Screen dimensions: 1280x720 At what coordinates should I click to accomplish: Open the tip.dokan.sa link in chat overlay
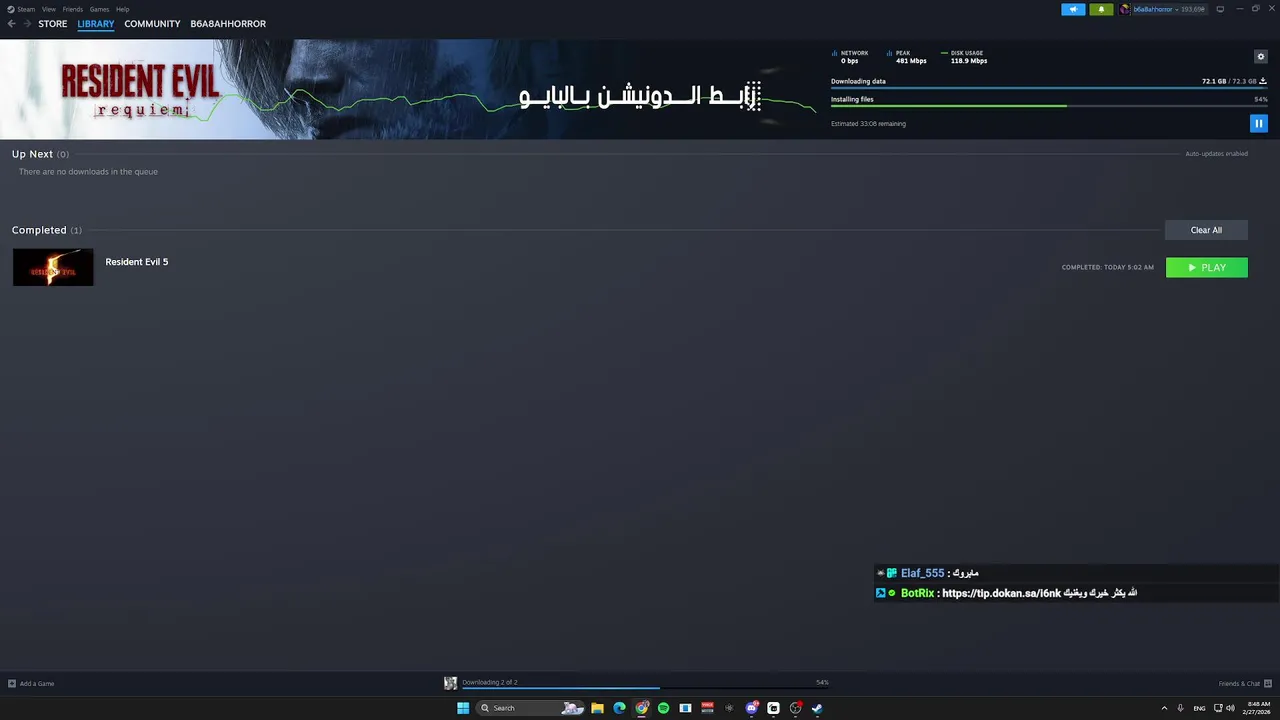(1001, 593)
